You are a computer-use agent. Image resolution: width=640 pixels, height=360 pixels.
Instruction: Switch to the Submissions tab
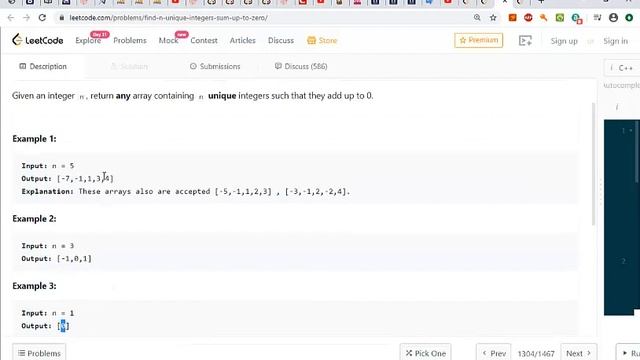point(215,66)
